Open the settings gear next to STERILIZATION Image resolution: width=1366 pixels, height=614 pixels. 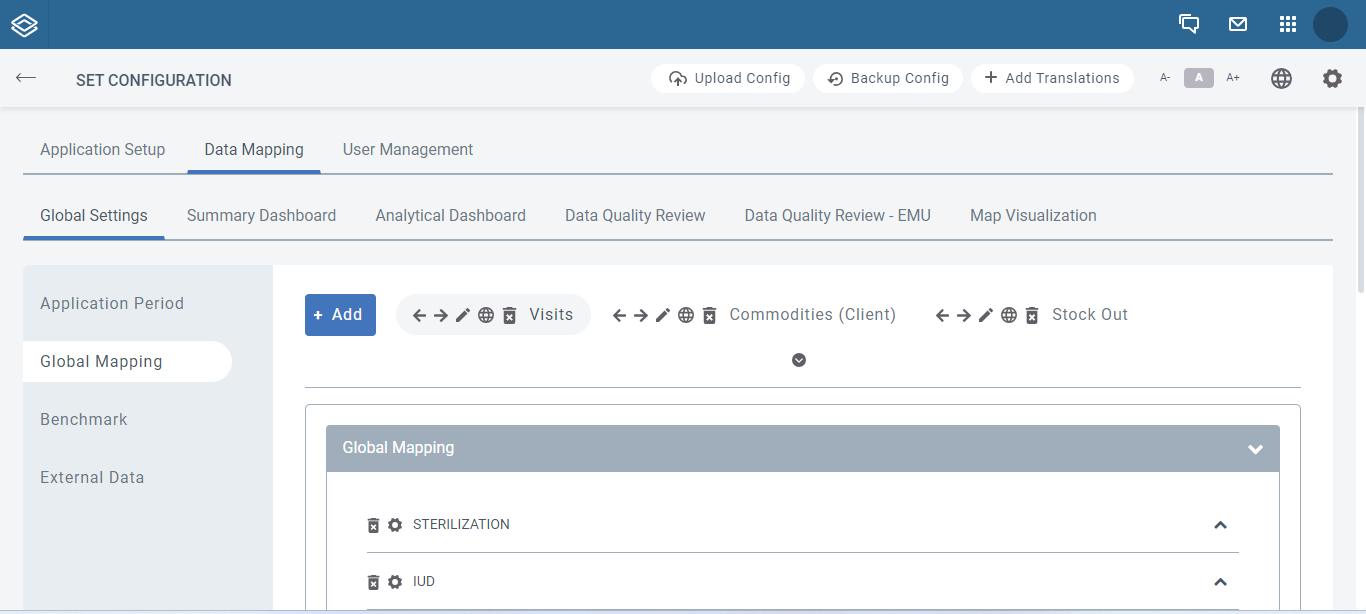tap(393, 524)
